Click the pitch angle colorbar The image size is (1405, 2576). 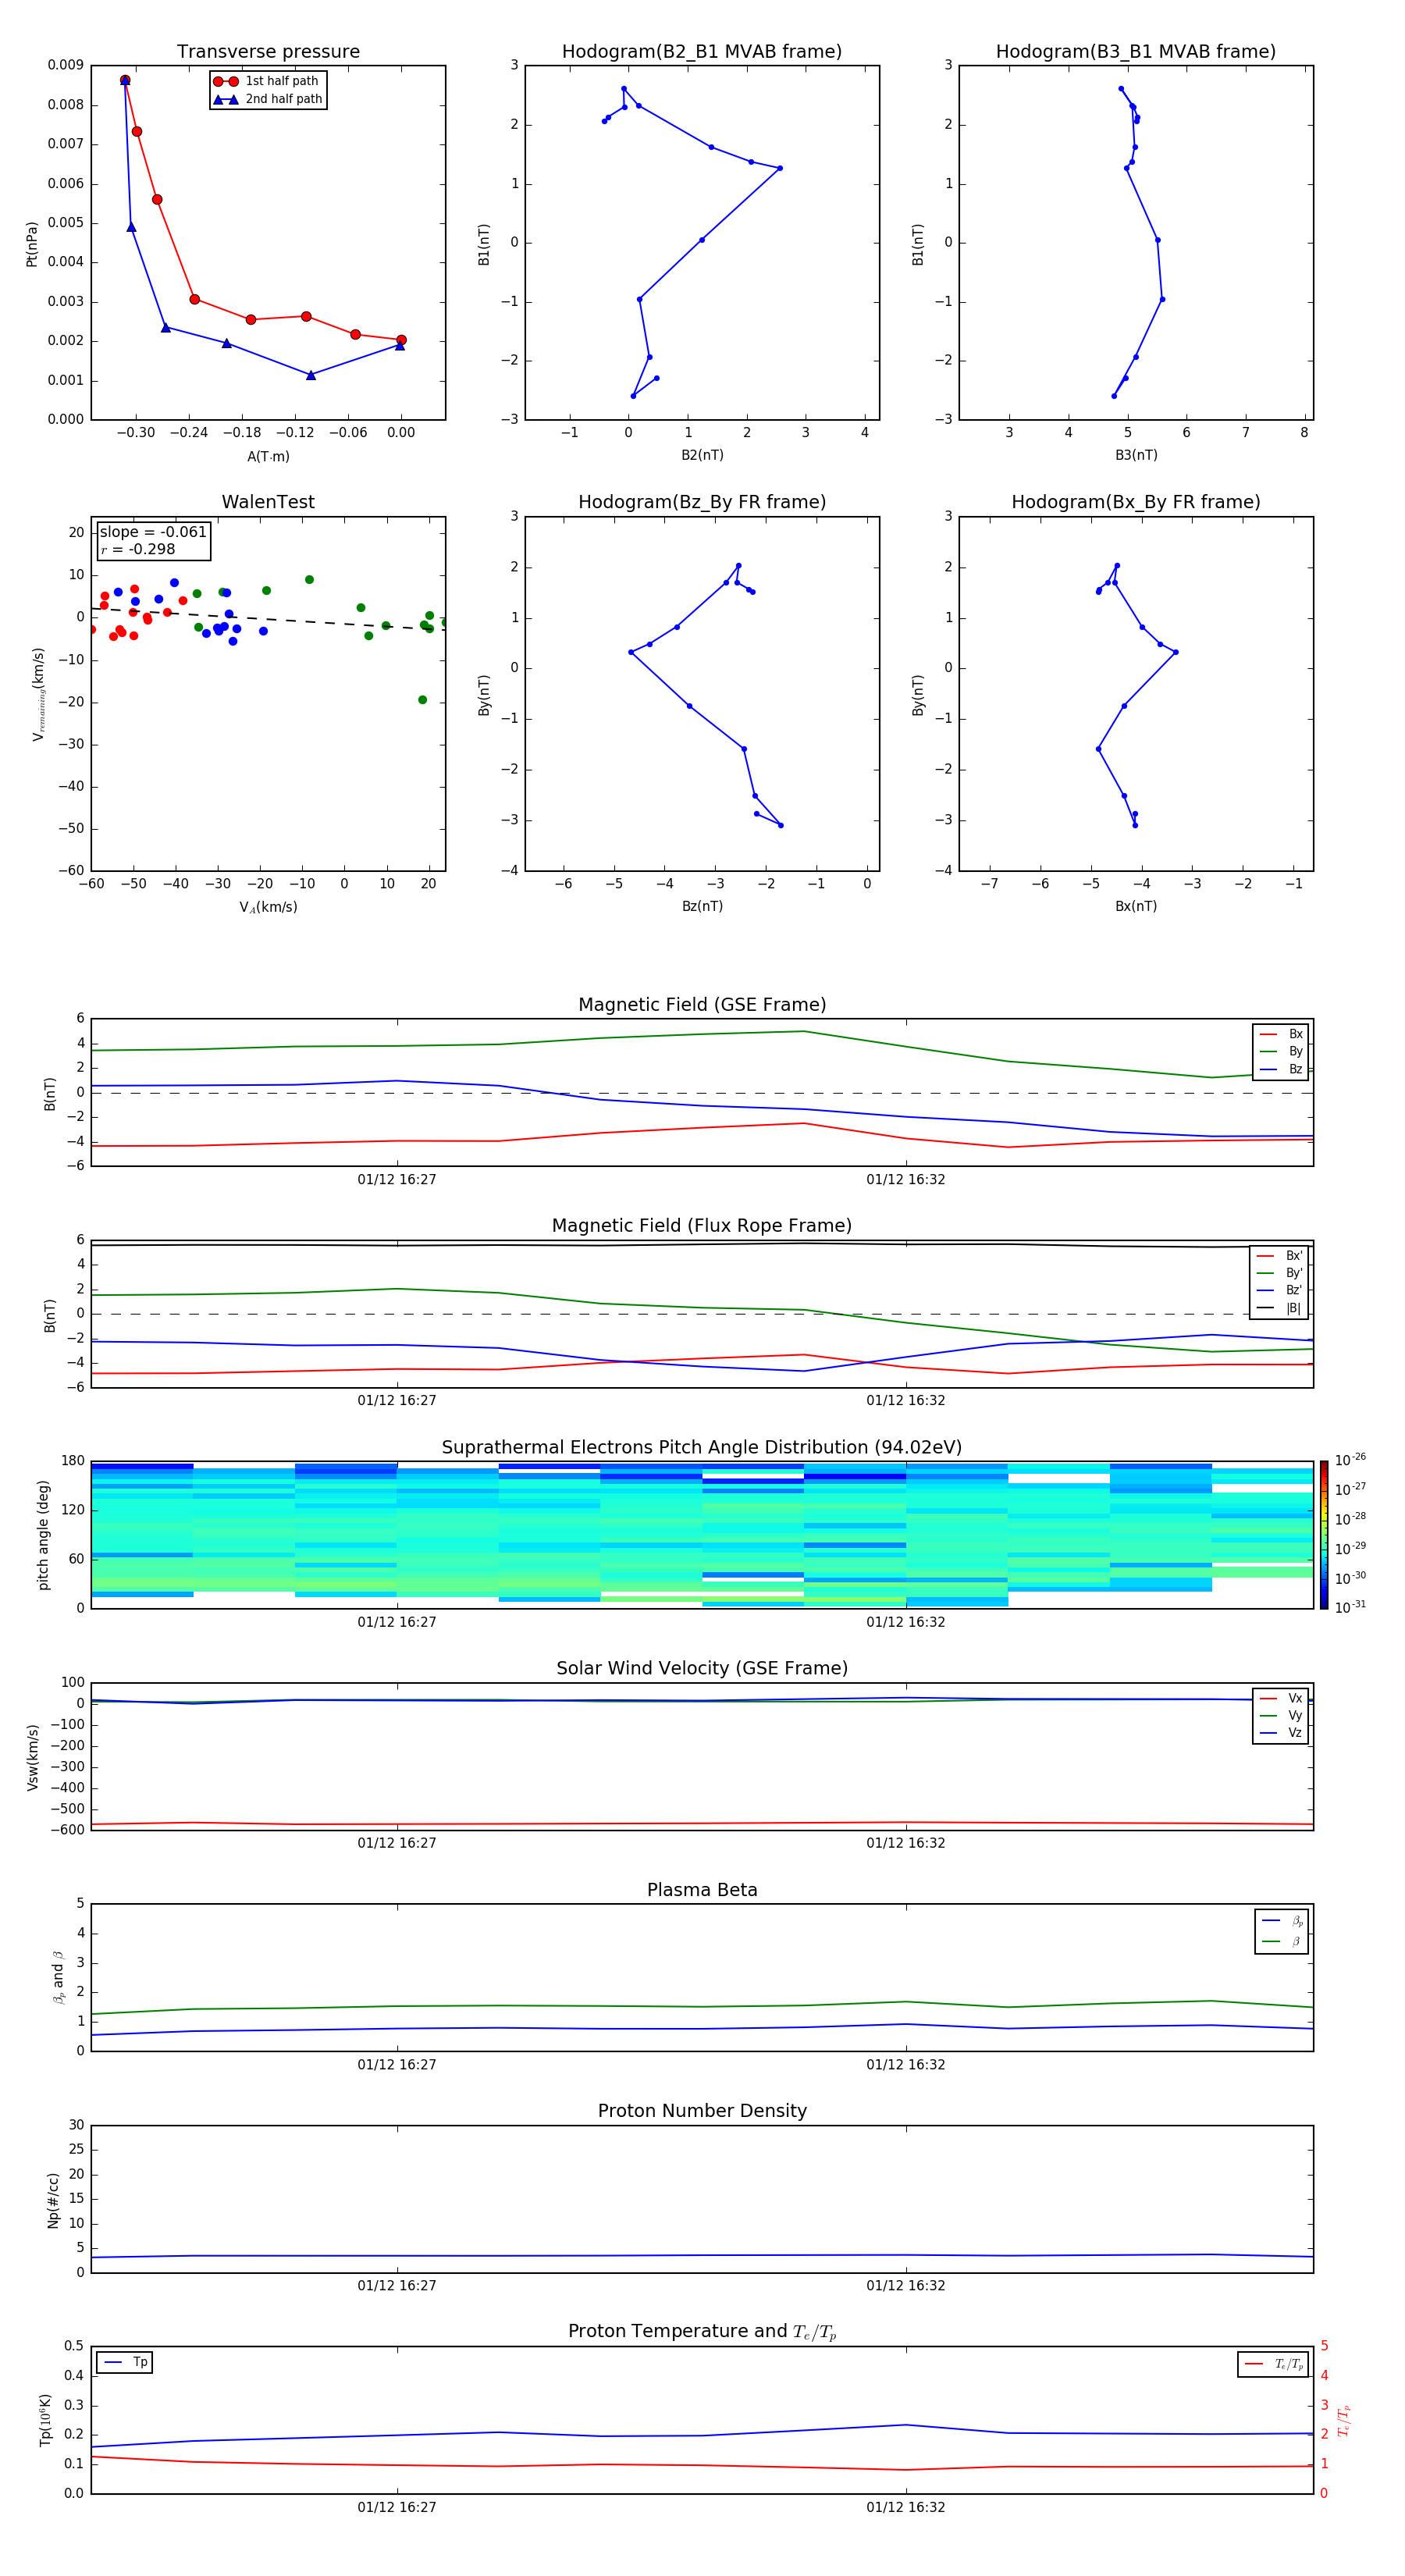tap(1324, 1535)
